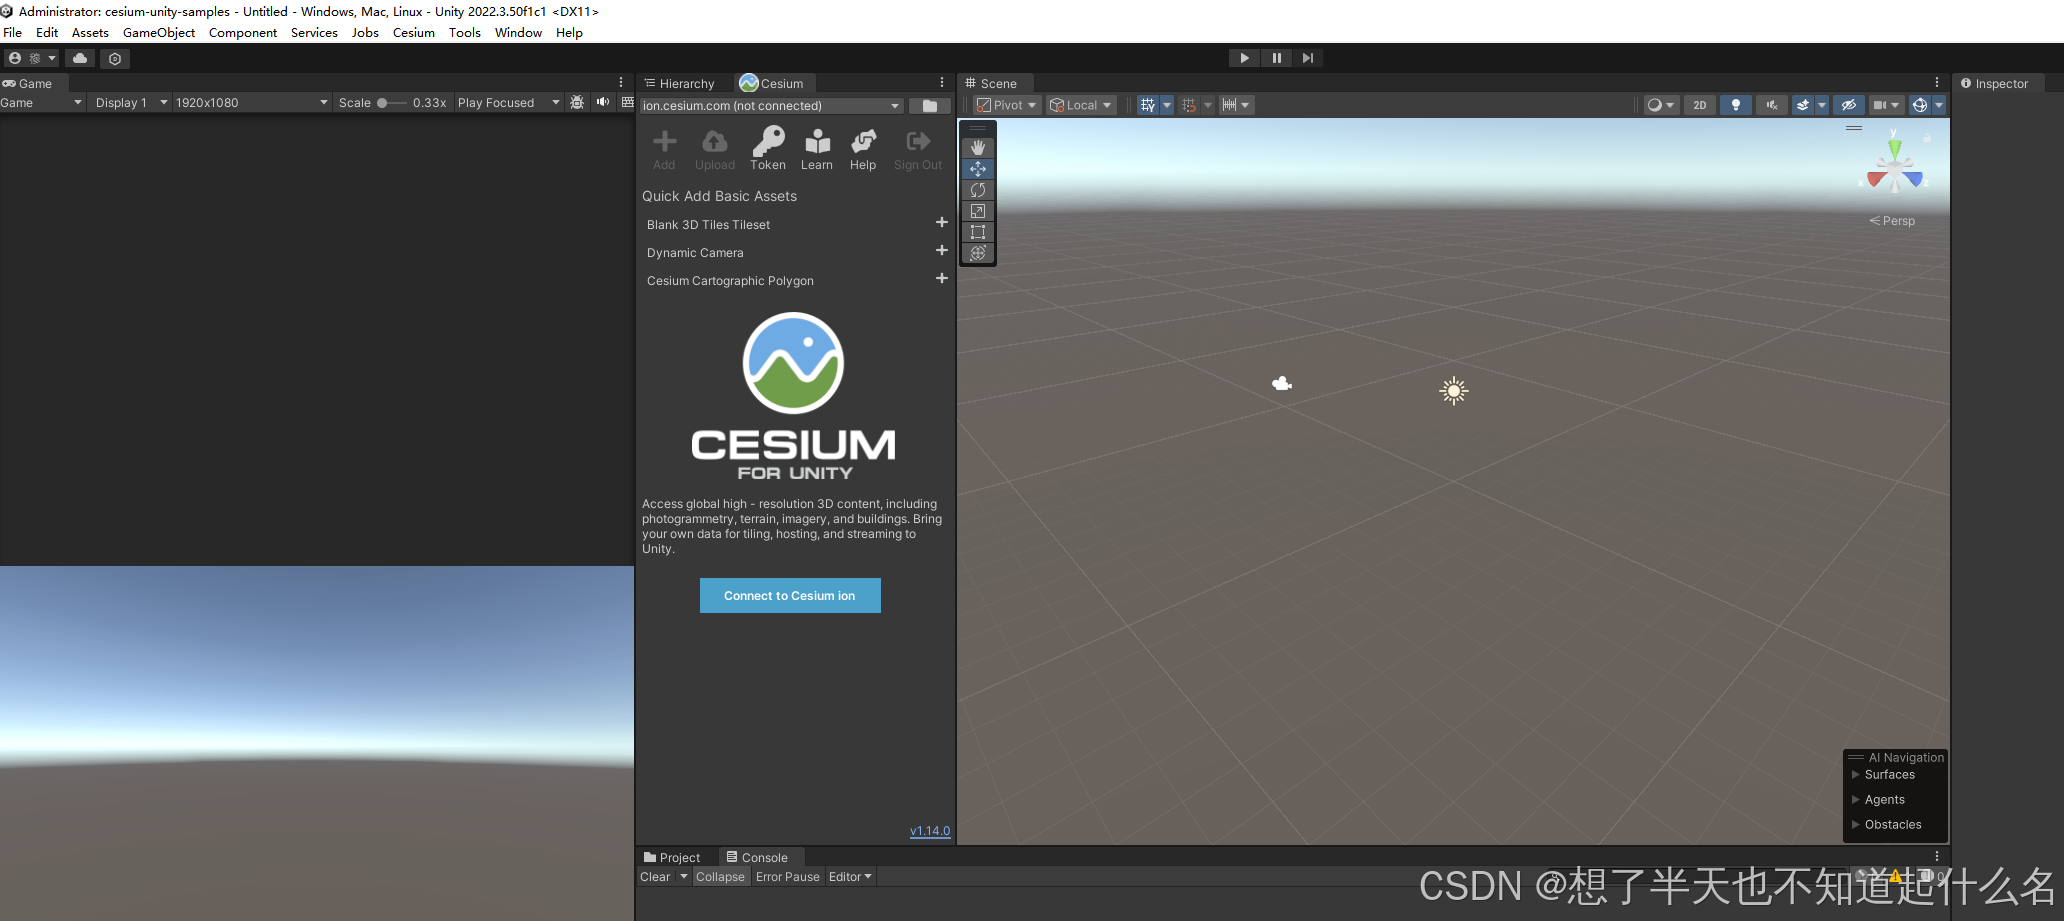Toggle hidden objects visibility in Scene

[1849, 105]
